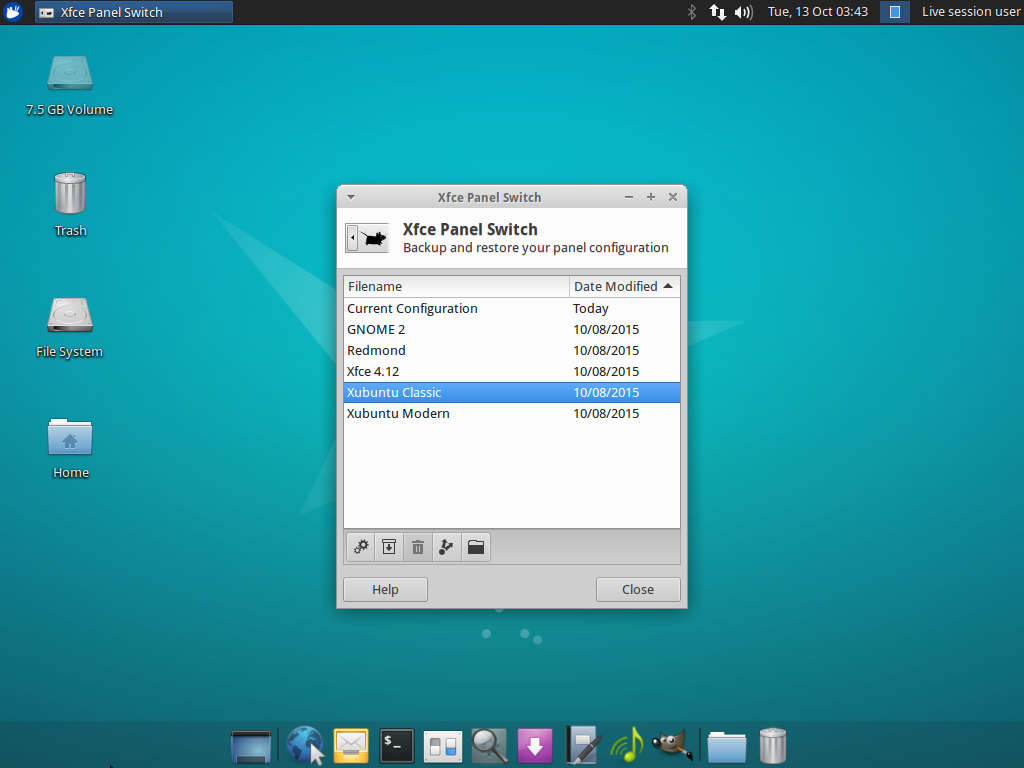Toggle sort order on the Date Modified column
This screenshot has height=768, width=1024.
[x=620, y=286]
